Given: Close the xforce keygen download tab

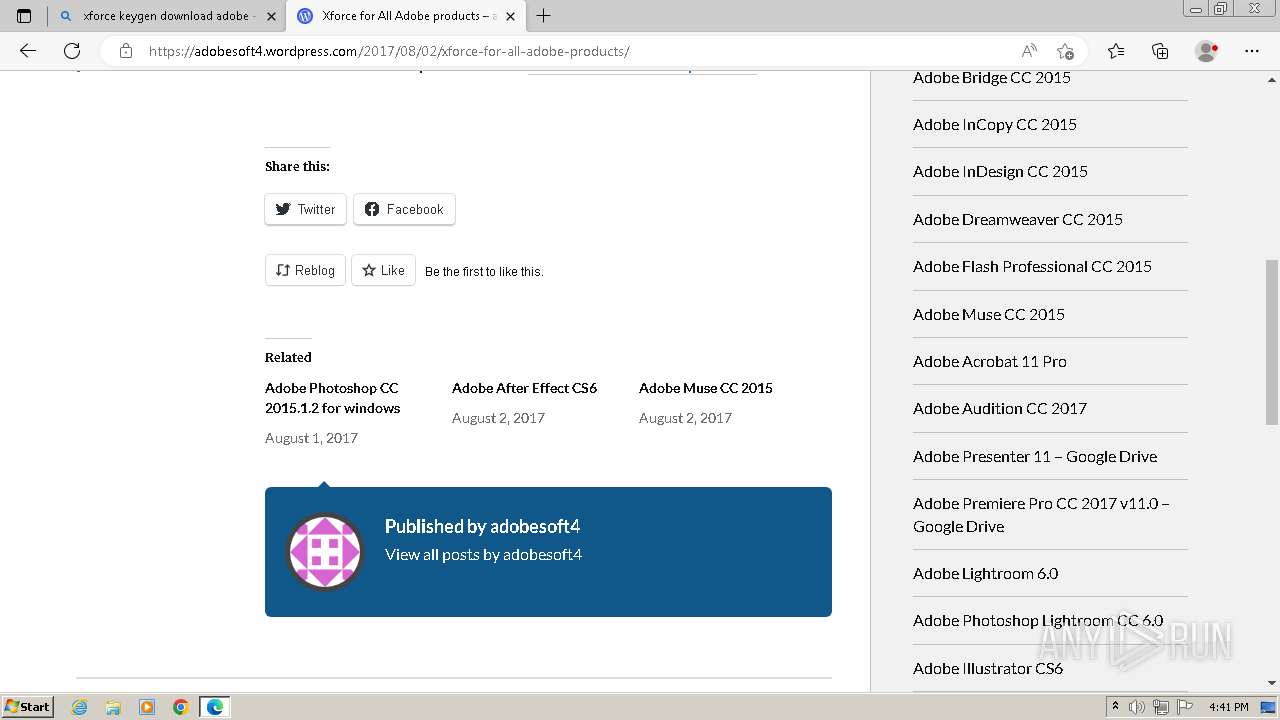Looking at the screenshot, I should coord(271,16).
